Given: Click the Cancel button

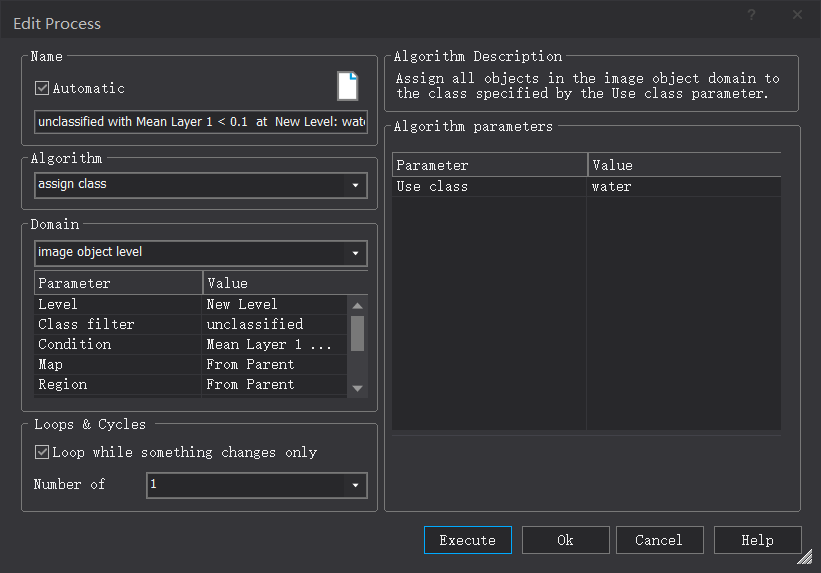Looking at the screenshot, I should pyautogui.click(x=658, y=540).
